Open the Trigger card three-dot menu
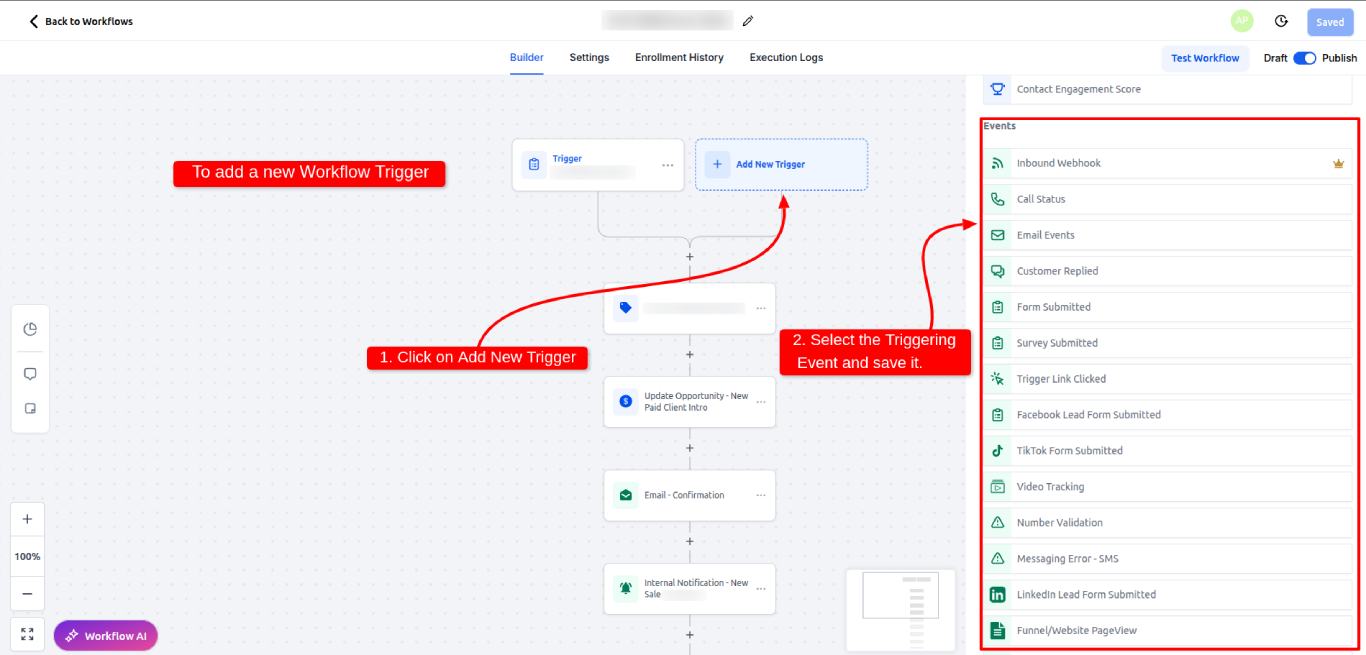Screen dimensions: 1366x655 pos(667,165)
